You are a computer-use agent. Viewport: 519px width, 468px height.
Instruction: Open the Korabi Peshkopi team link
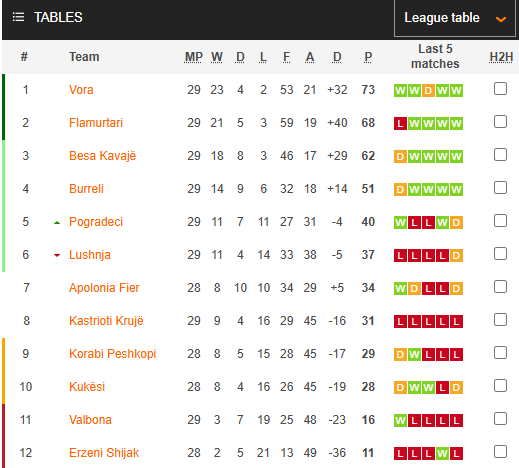112,354
